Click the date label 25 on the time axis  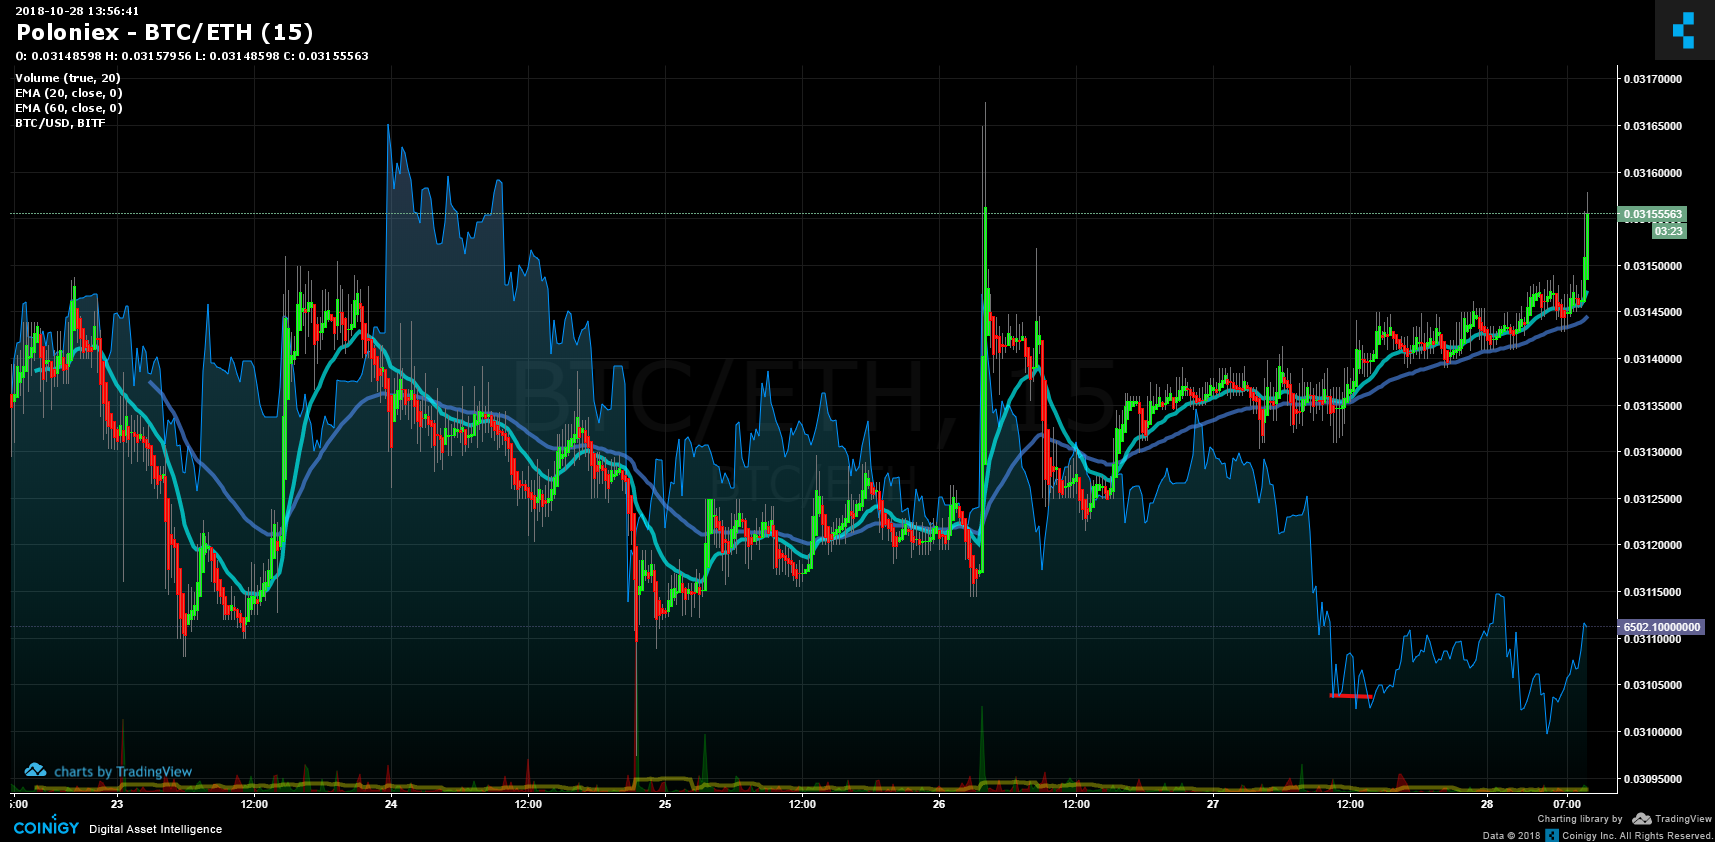pos(665,804)
